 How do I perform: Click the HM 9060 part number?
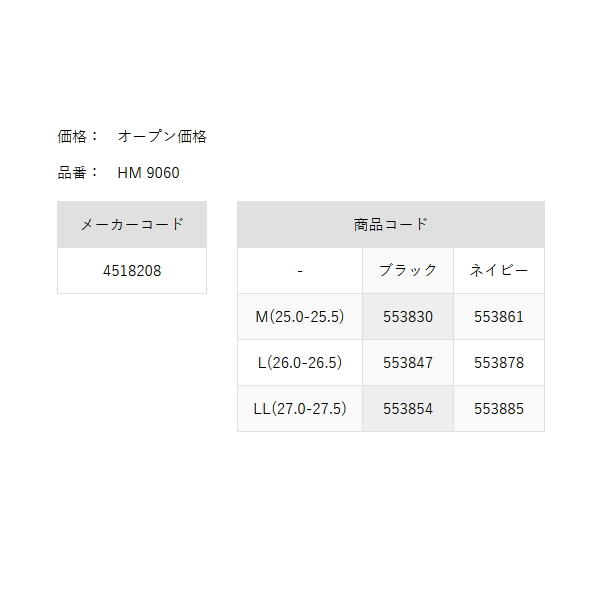click(x=148, y=173)
